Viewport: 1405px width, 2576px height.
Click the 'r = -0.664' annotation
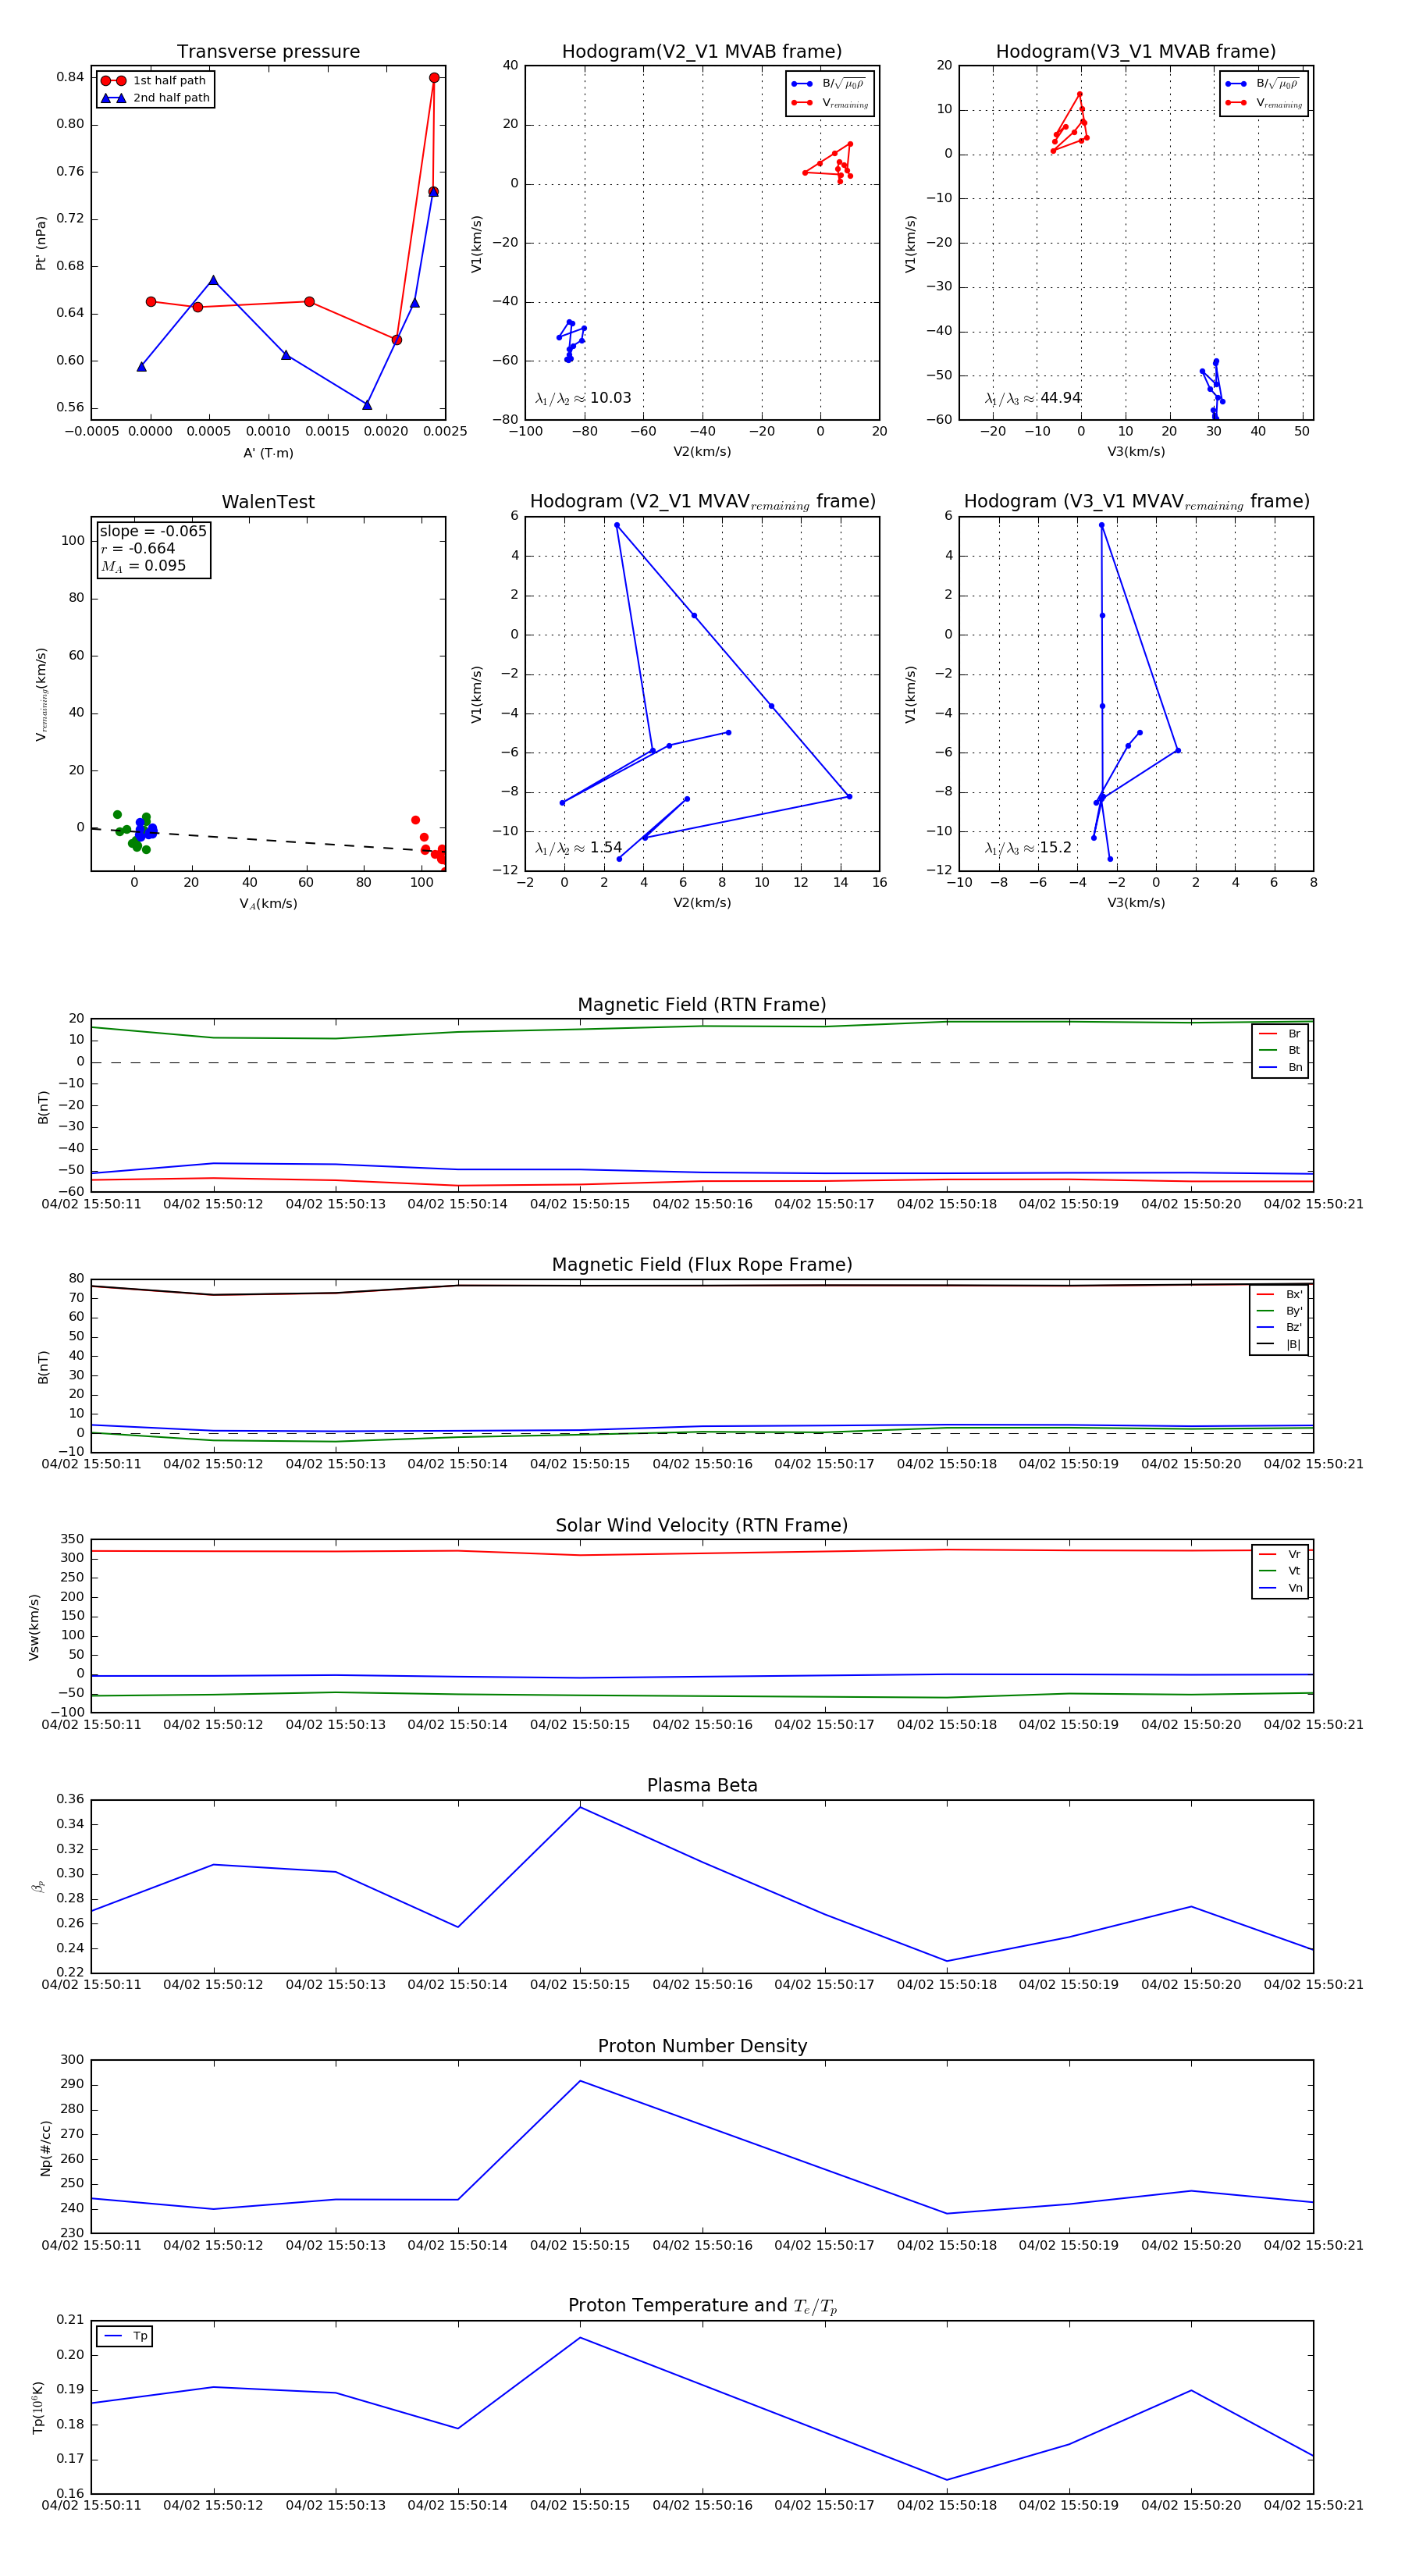coord(138,548)
